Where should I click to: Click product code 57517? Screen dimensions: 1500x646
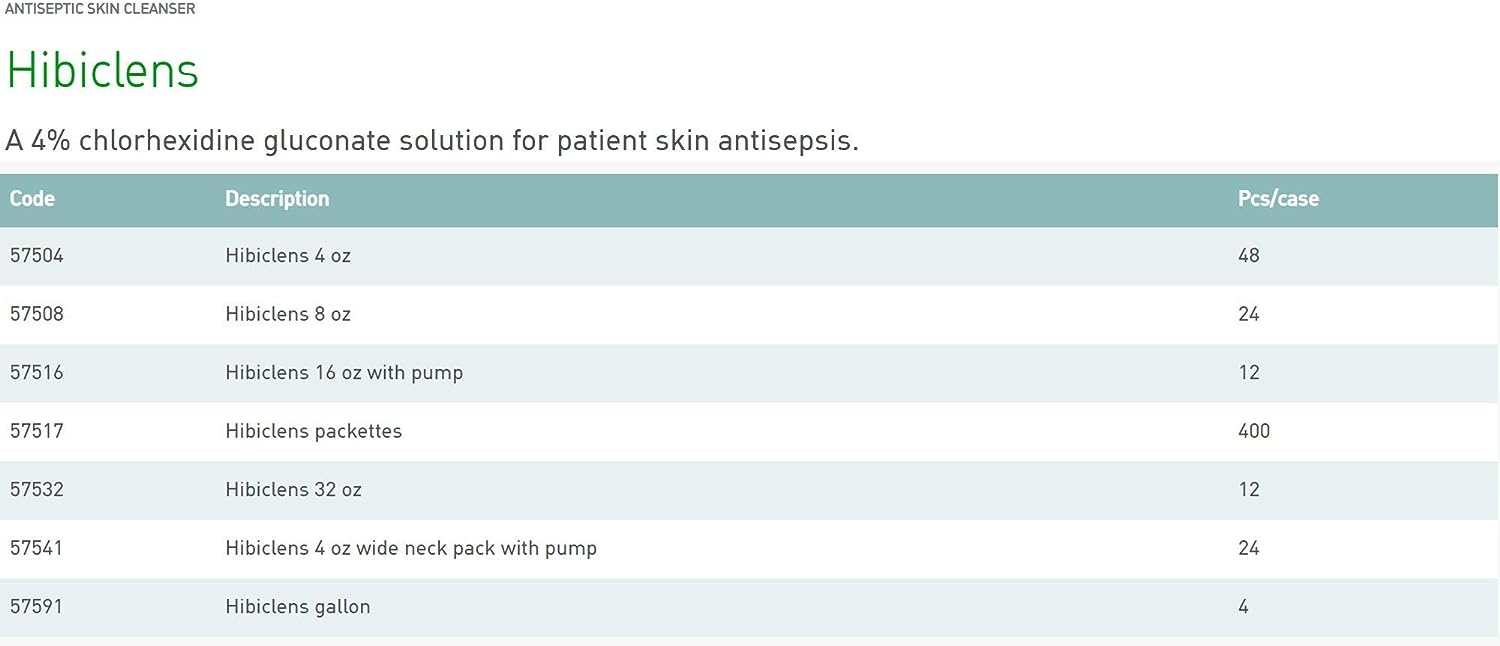37,431
